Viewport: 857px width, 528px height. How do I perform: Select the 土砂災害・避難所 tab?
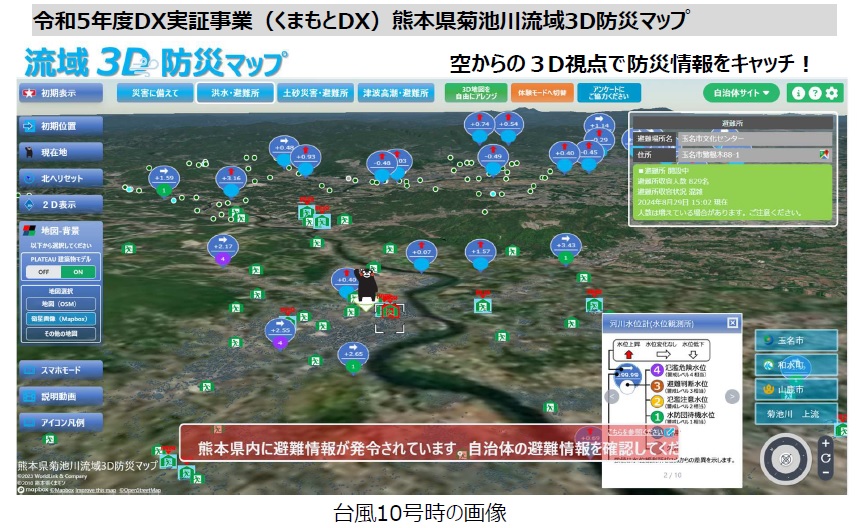(314, 94)
